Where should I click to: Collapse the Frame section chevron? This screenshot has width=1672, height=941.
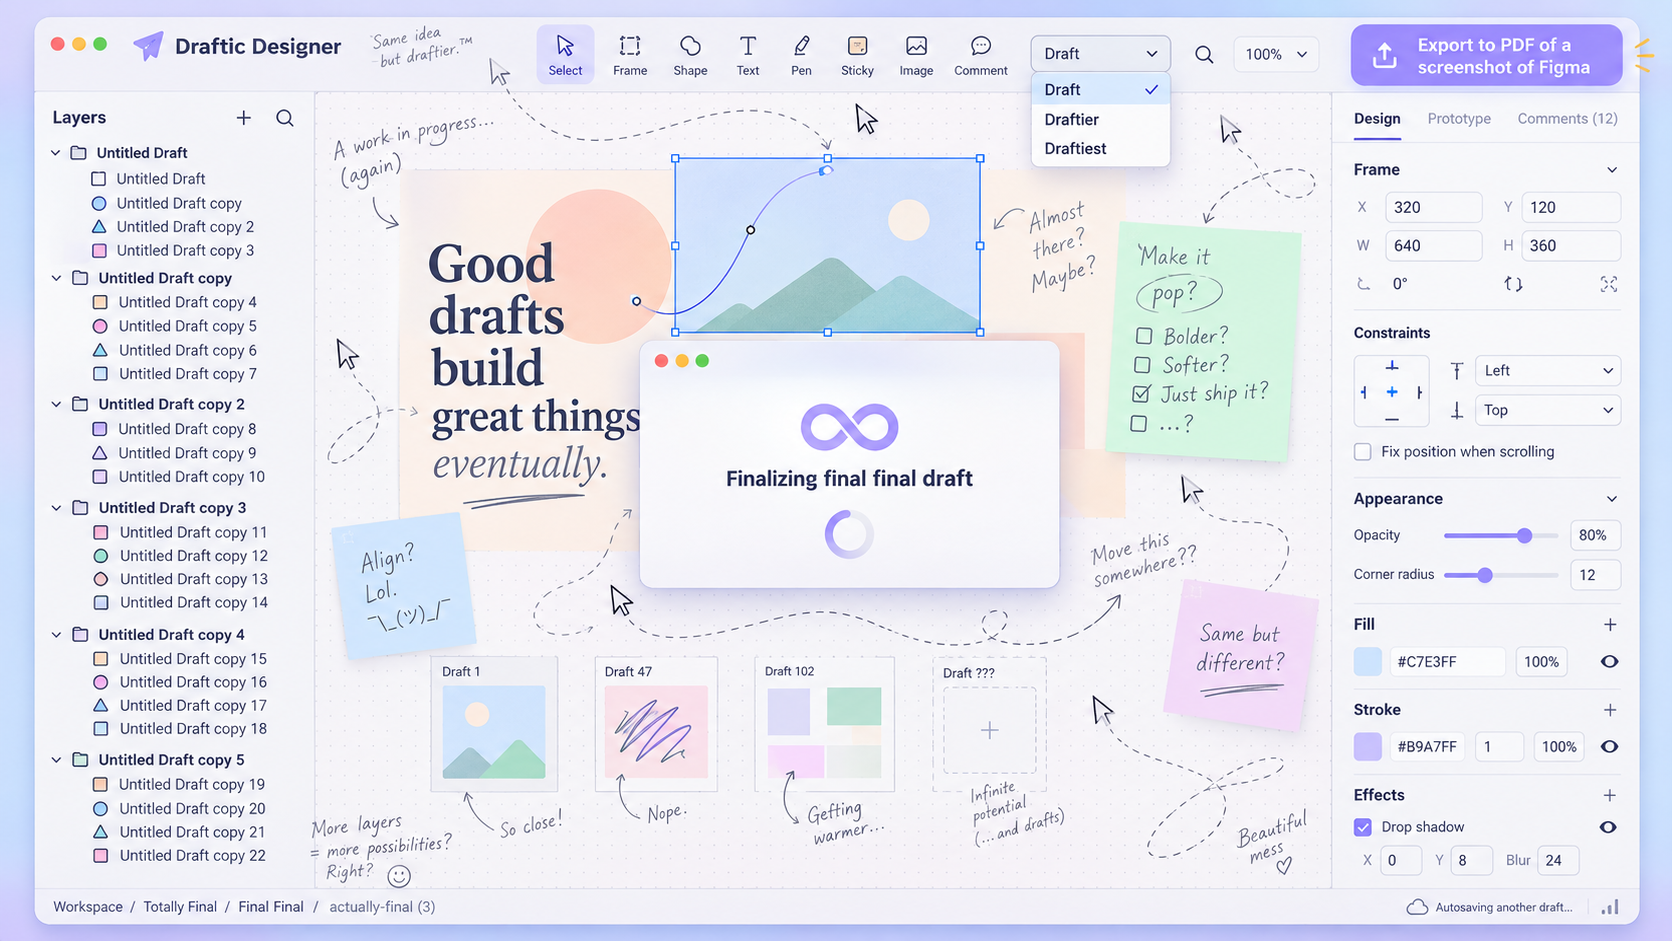click(x=1612, y=170)
